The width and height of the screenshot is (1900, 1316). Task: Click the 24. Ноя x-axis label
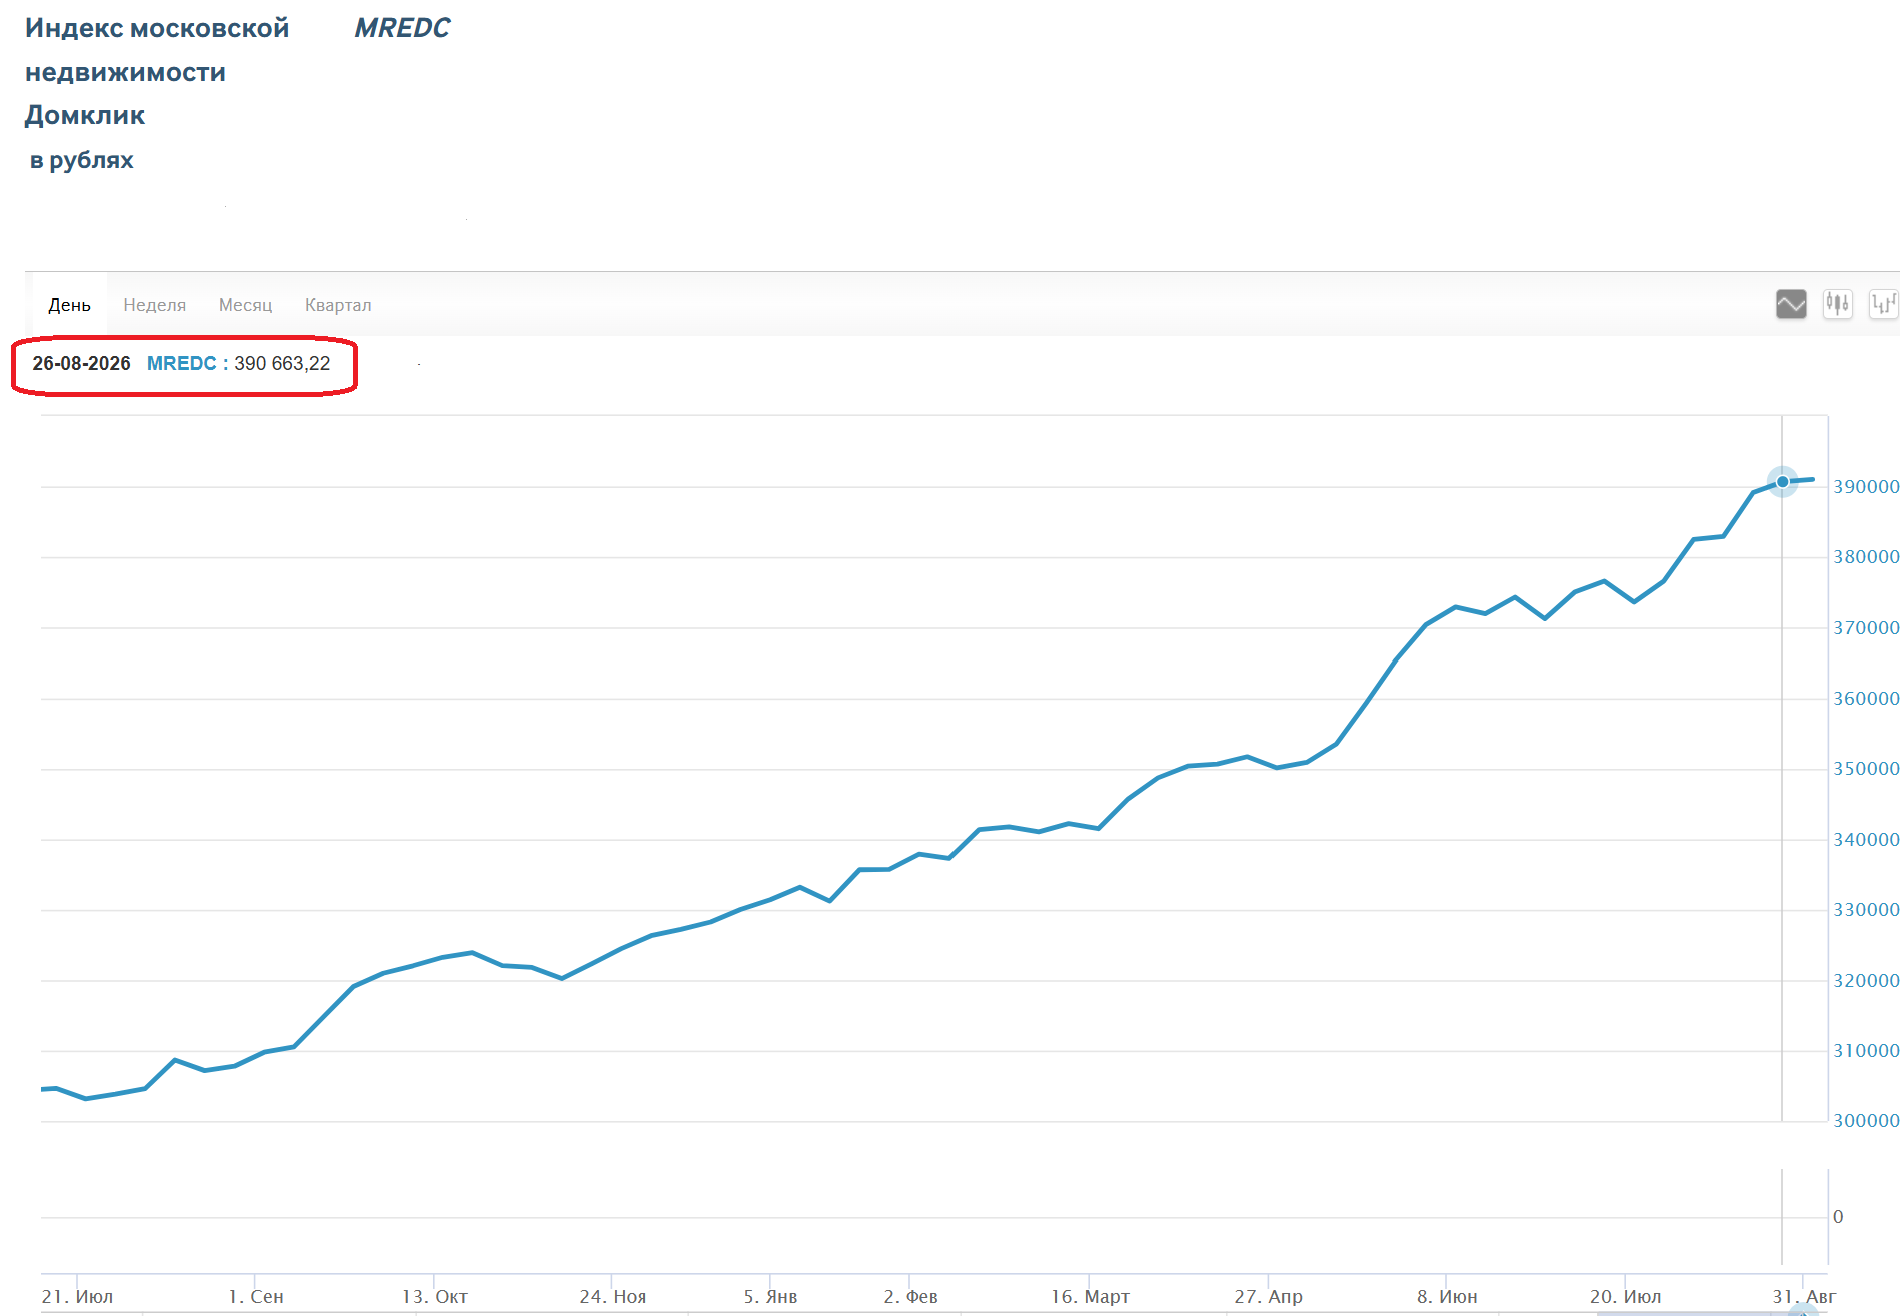(613, 1297)
